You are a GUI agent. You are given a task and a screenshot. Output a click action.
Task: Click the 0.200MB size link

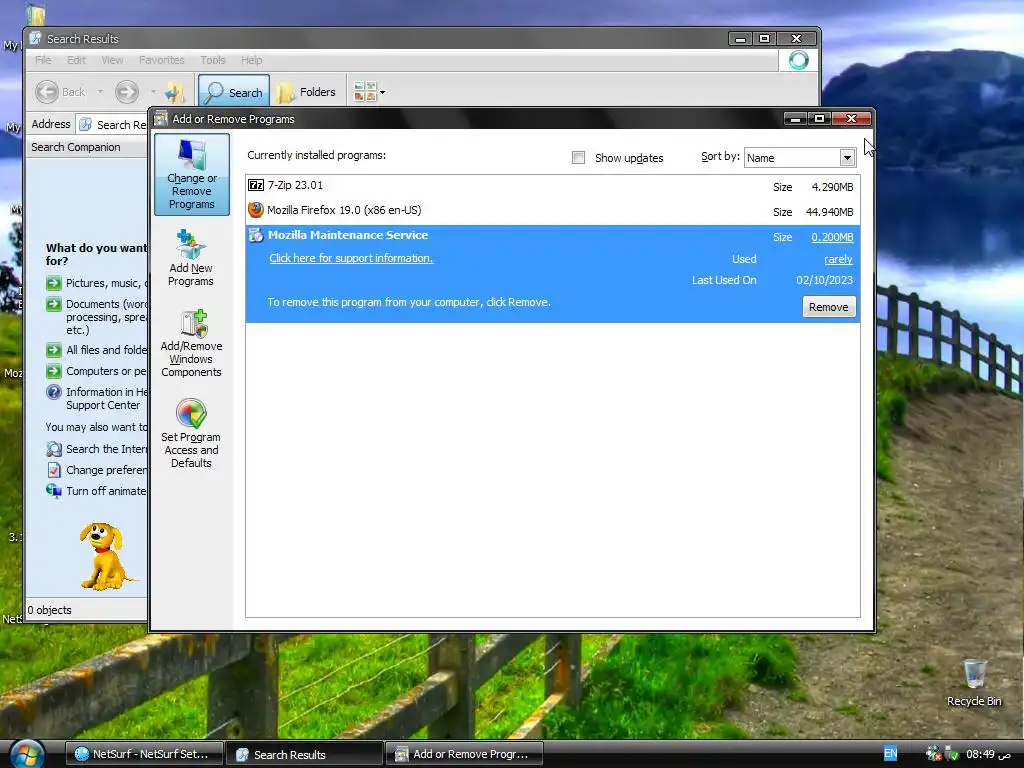[832, 237]
